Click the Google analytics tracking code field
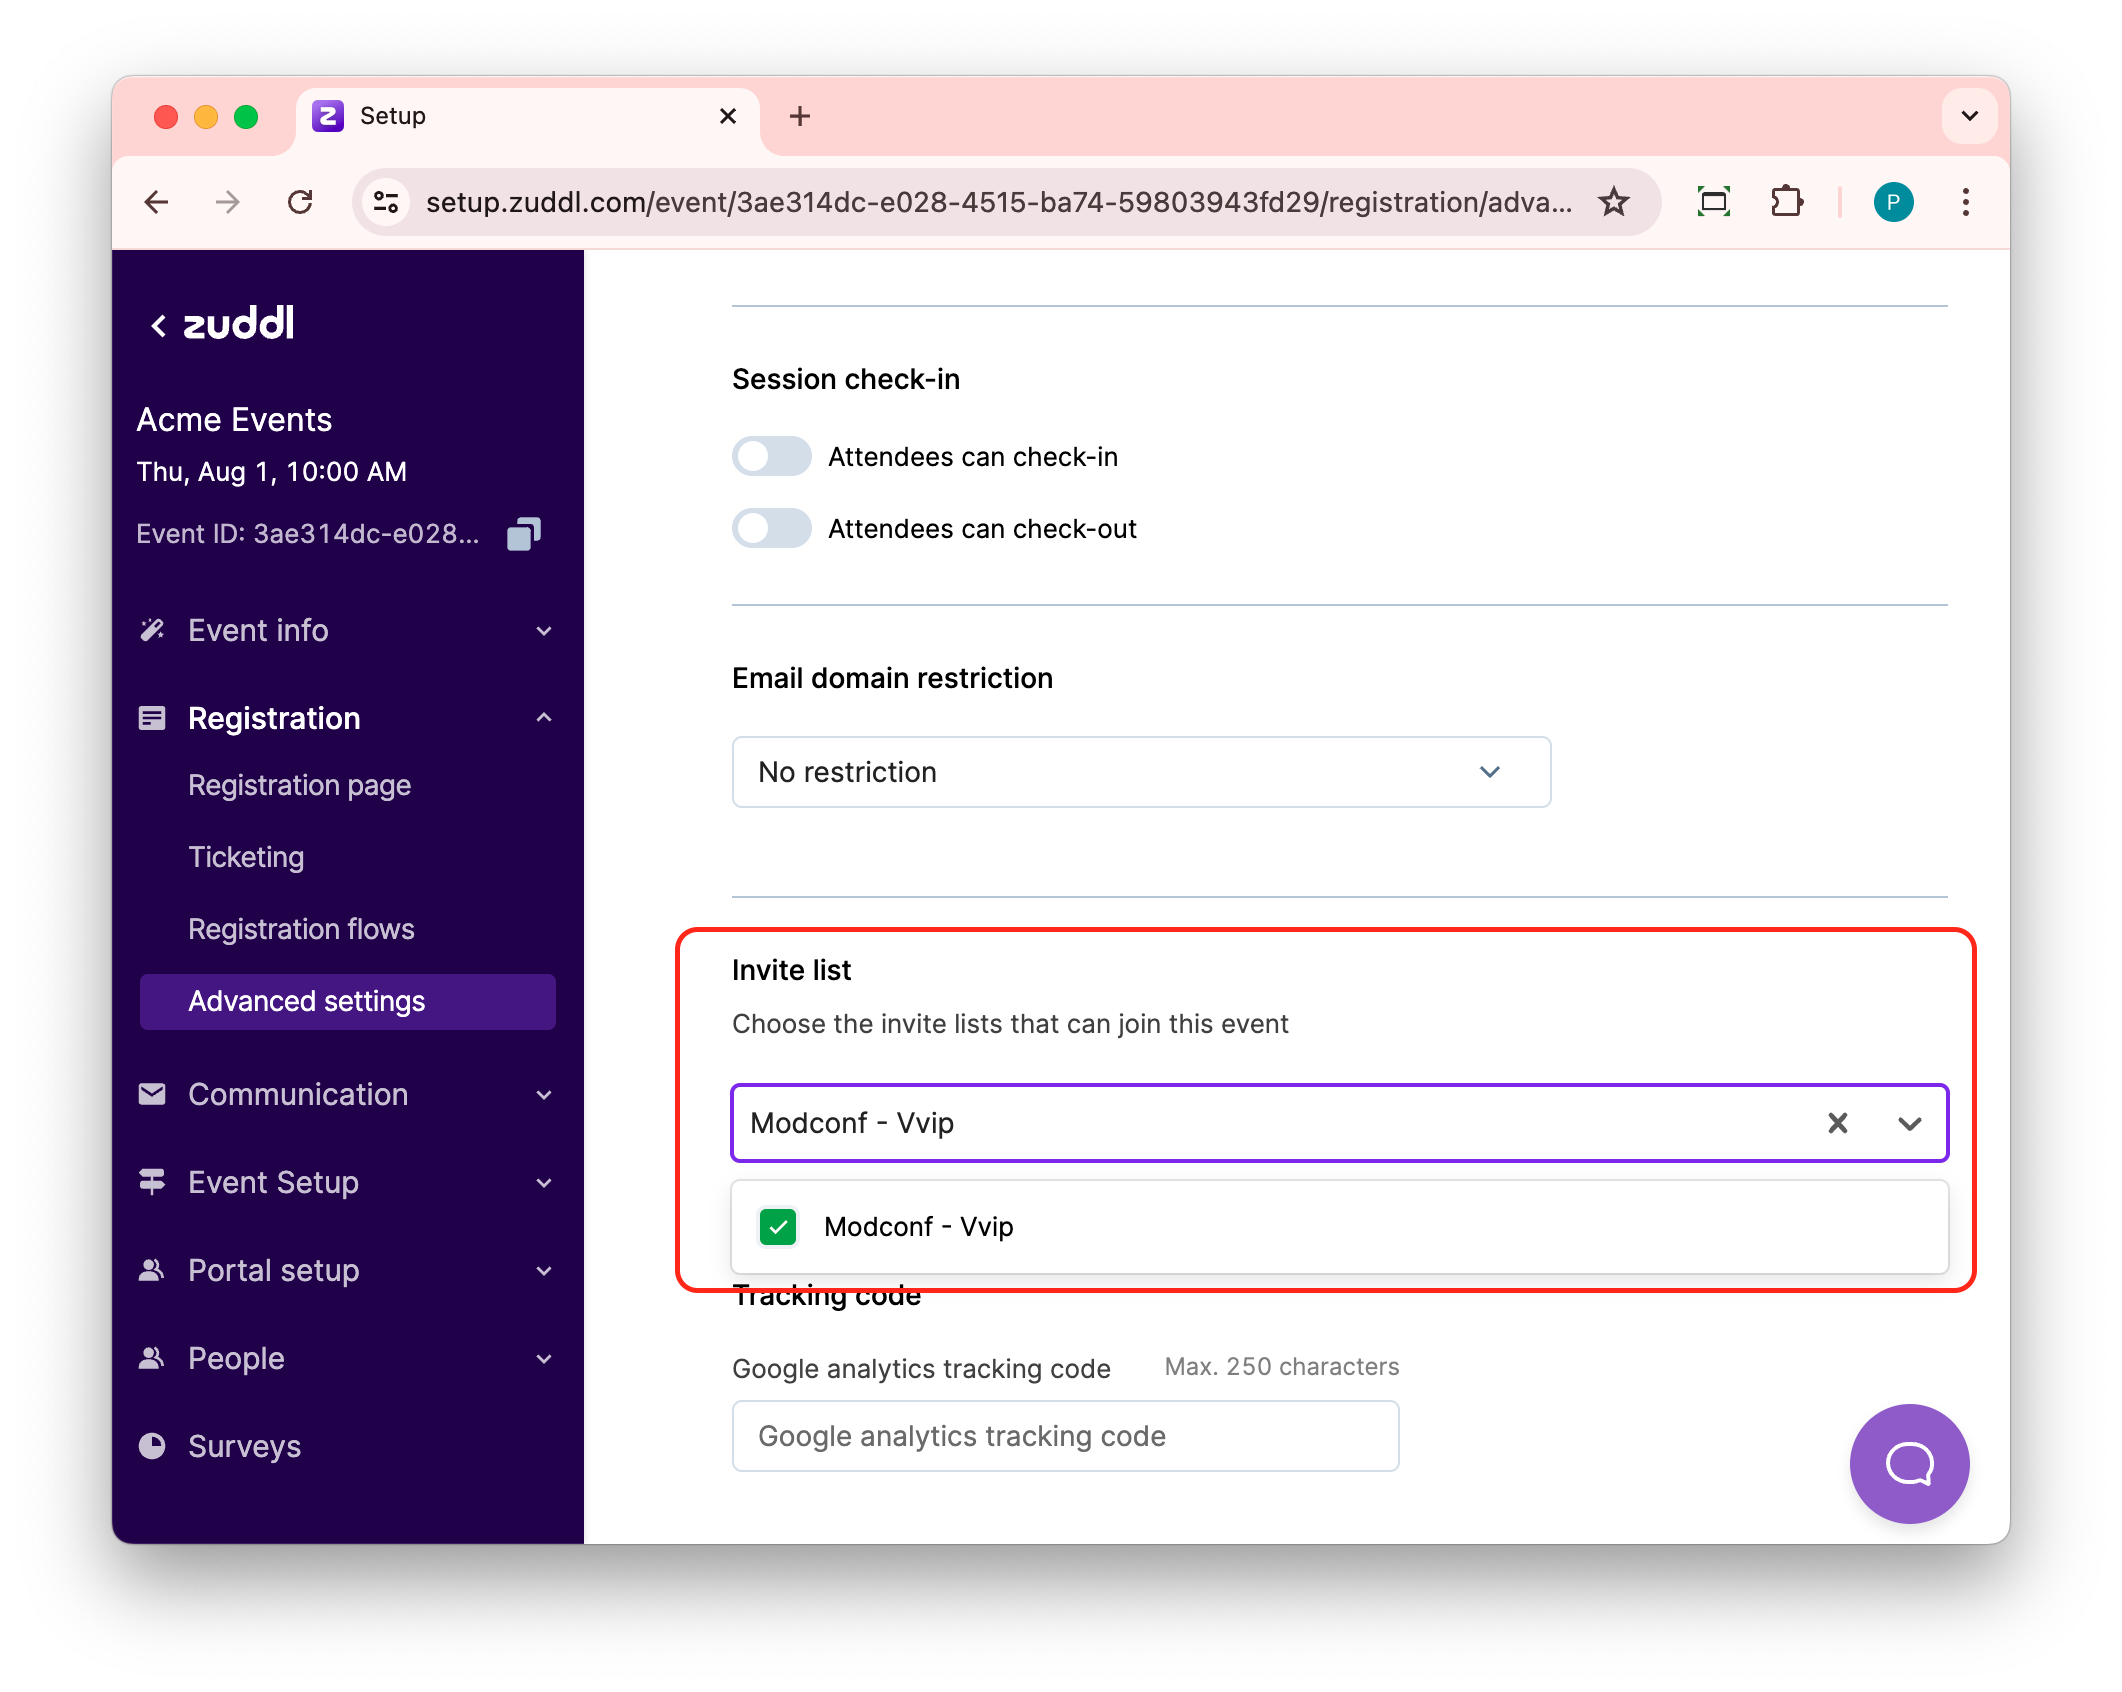The image size is (2122, 1692). click(x=1065, y=1436)
